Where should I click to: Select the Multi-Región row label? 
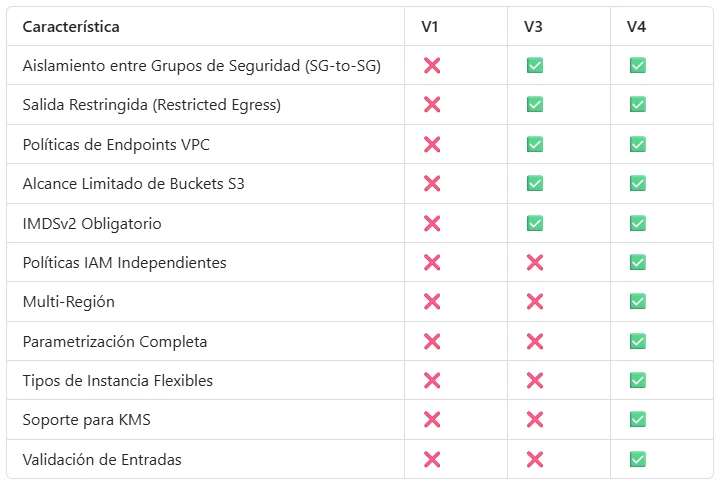(x=69, y=302)
